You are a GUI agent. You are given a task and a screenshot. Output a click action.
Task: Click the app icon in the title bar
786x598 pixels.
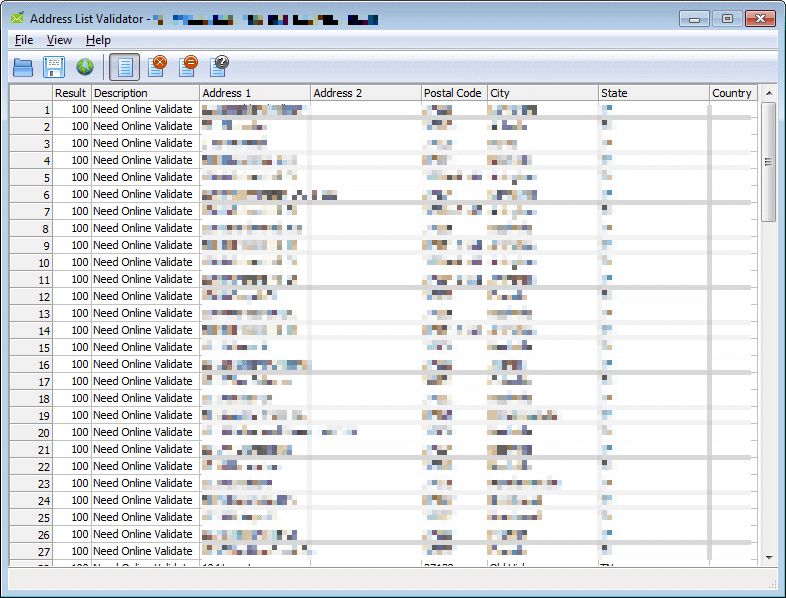point(17,18)
